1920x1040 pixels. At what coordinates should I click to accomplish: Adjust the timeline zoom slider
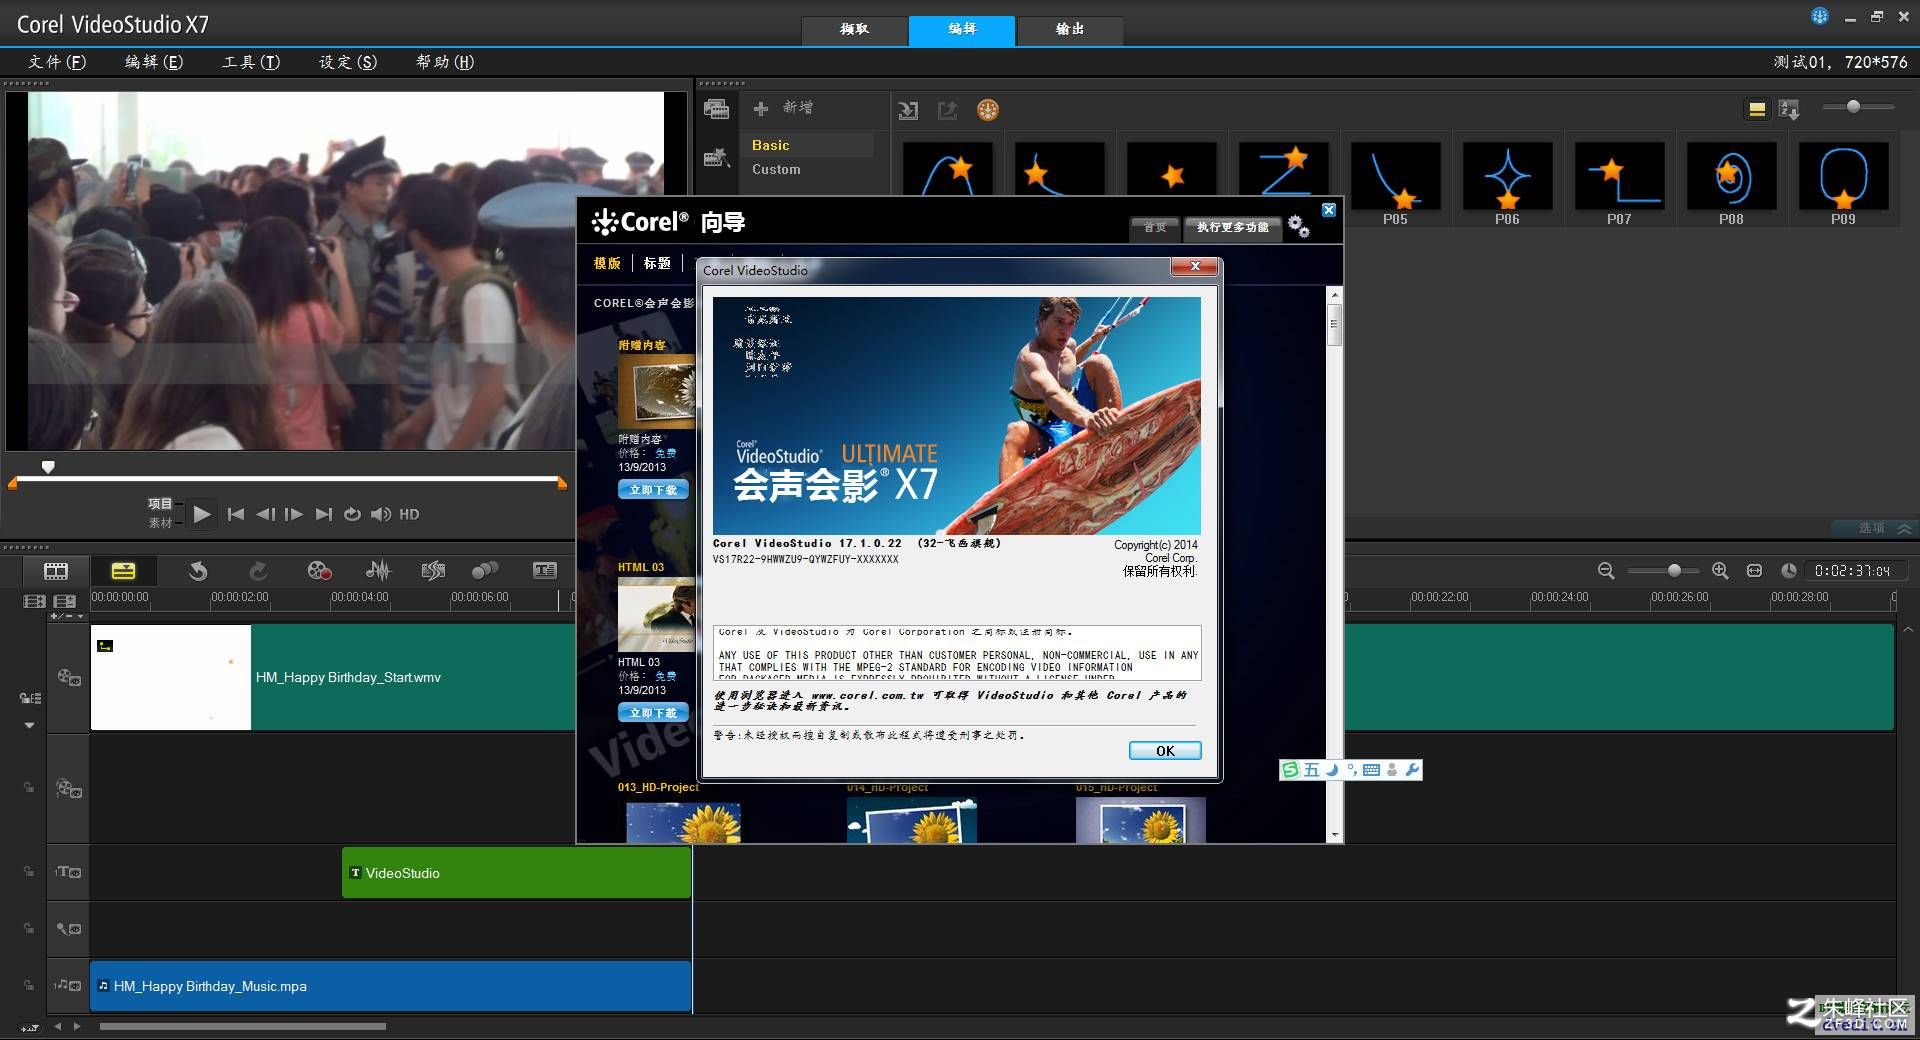1674,571
